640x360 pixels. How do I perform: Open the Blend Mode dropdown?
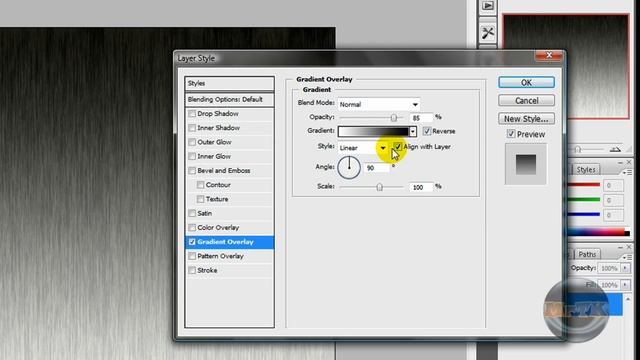coord(378,104)
